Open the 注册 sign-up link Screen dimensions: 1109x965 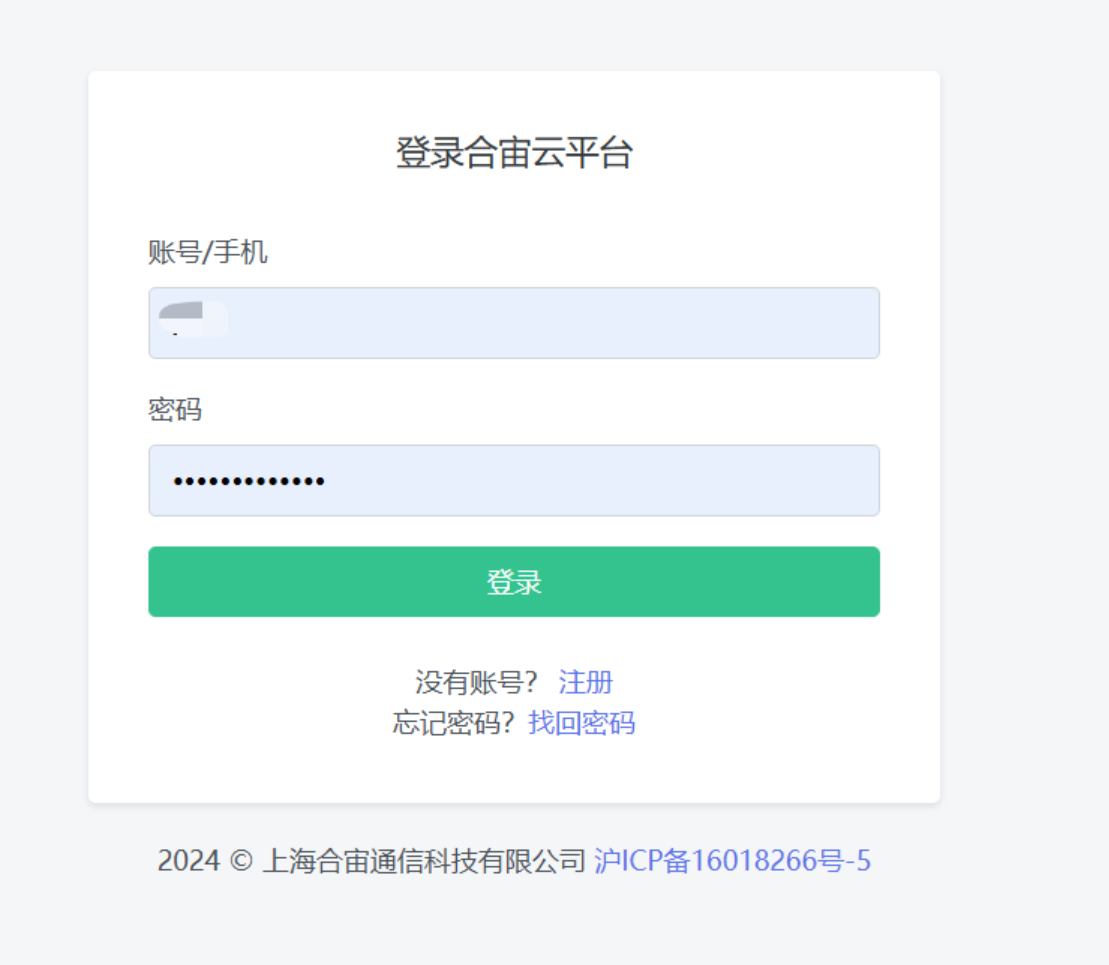click(585, 683)
